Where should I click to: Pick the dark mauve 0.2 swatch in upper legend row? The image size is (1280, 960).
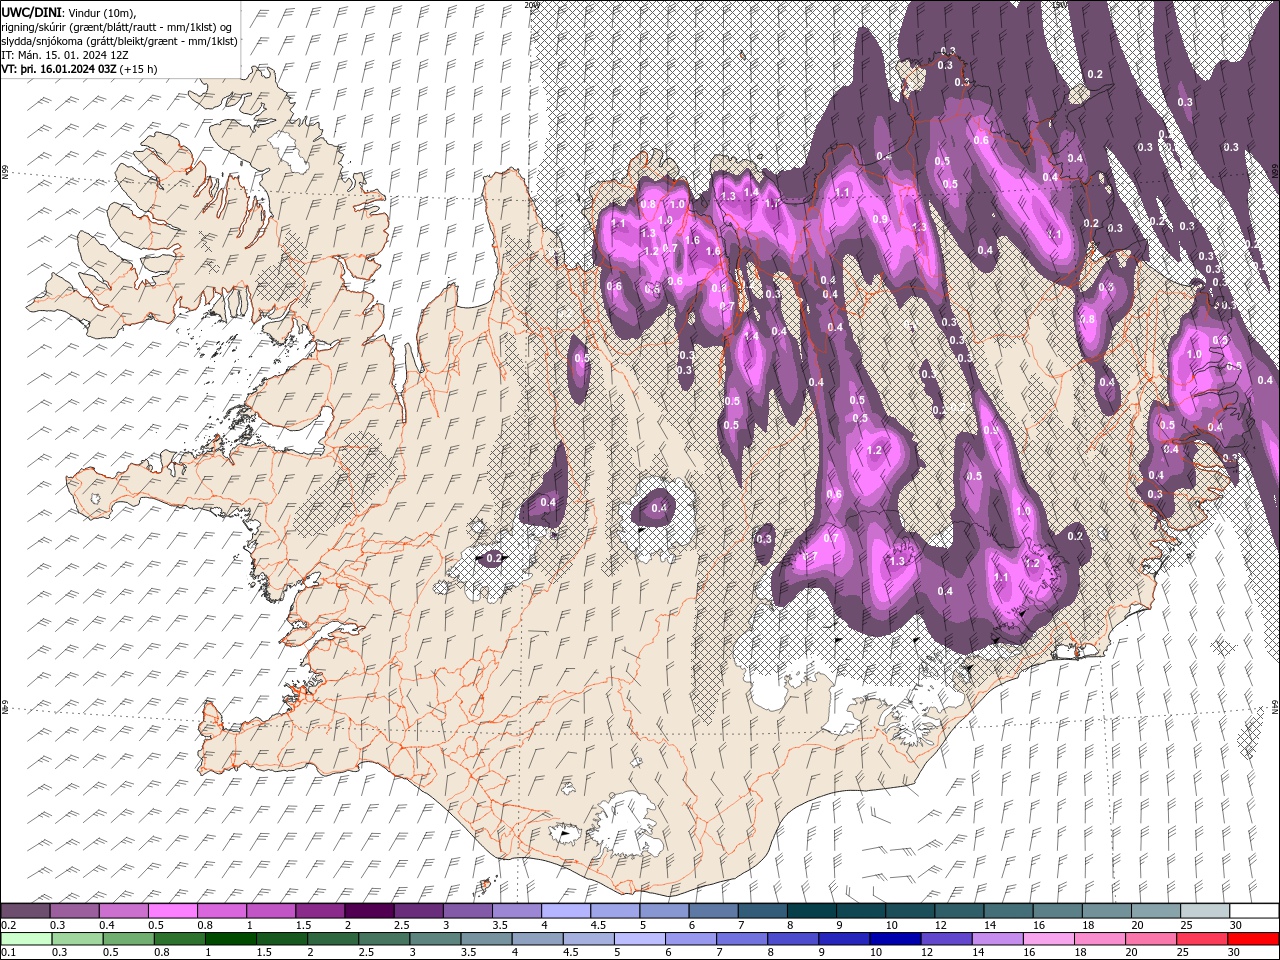coord(25,911)
